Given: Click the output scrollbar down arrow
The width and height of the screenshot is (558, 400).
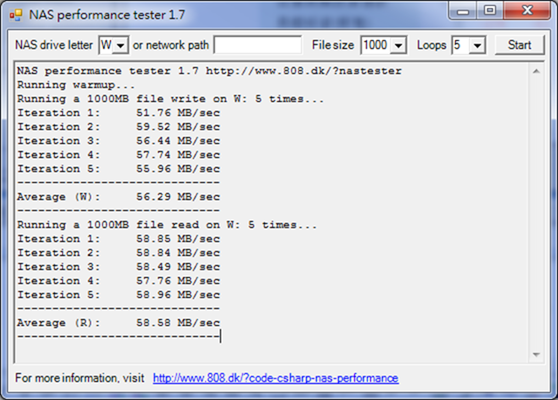Looking at the screenshot, I should [536, 354].
